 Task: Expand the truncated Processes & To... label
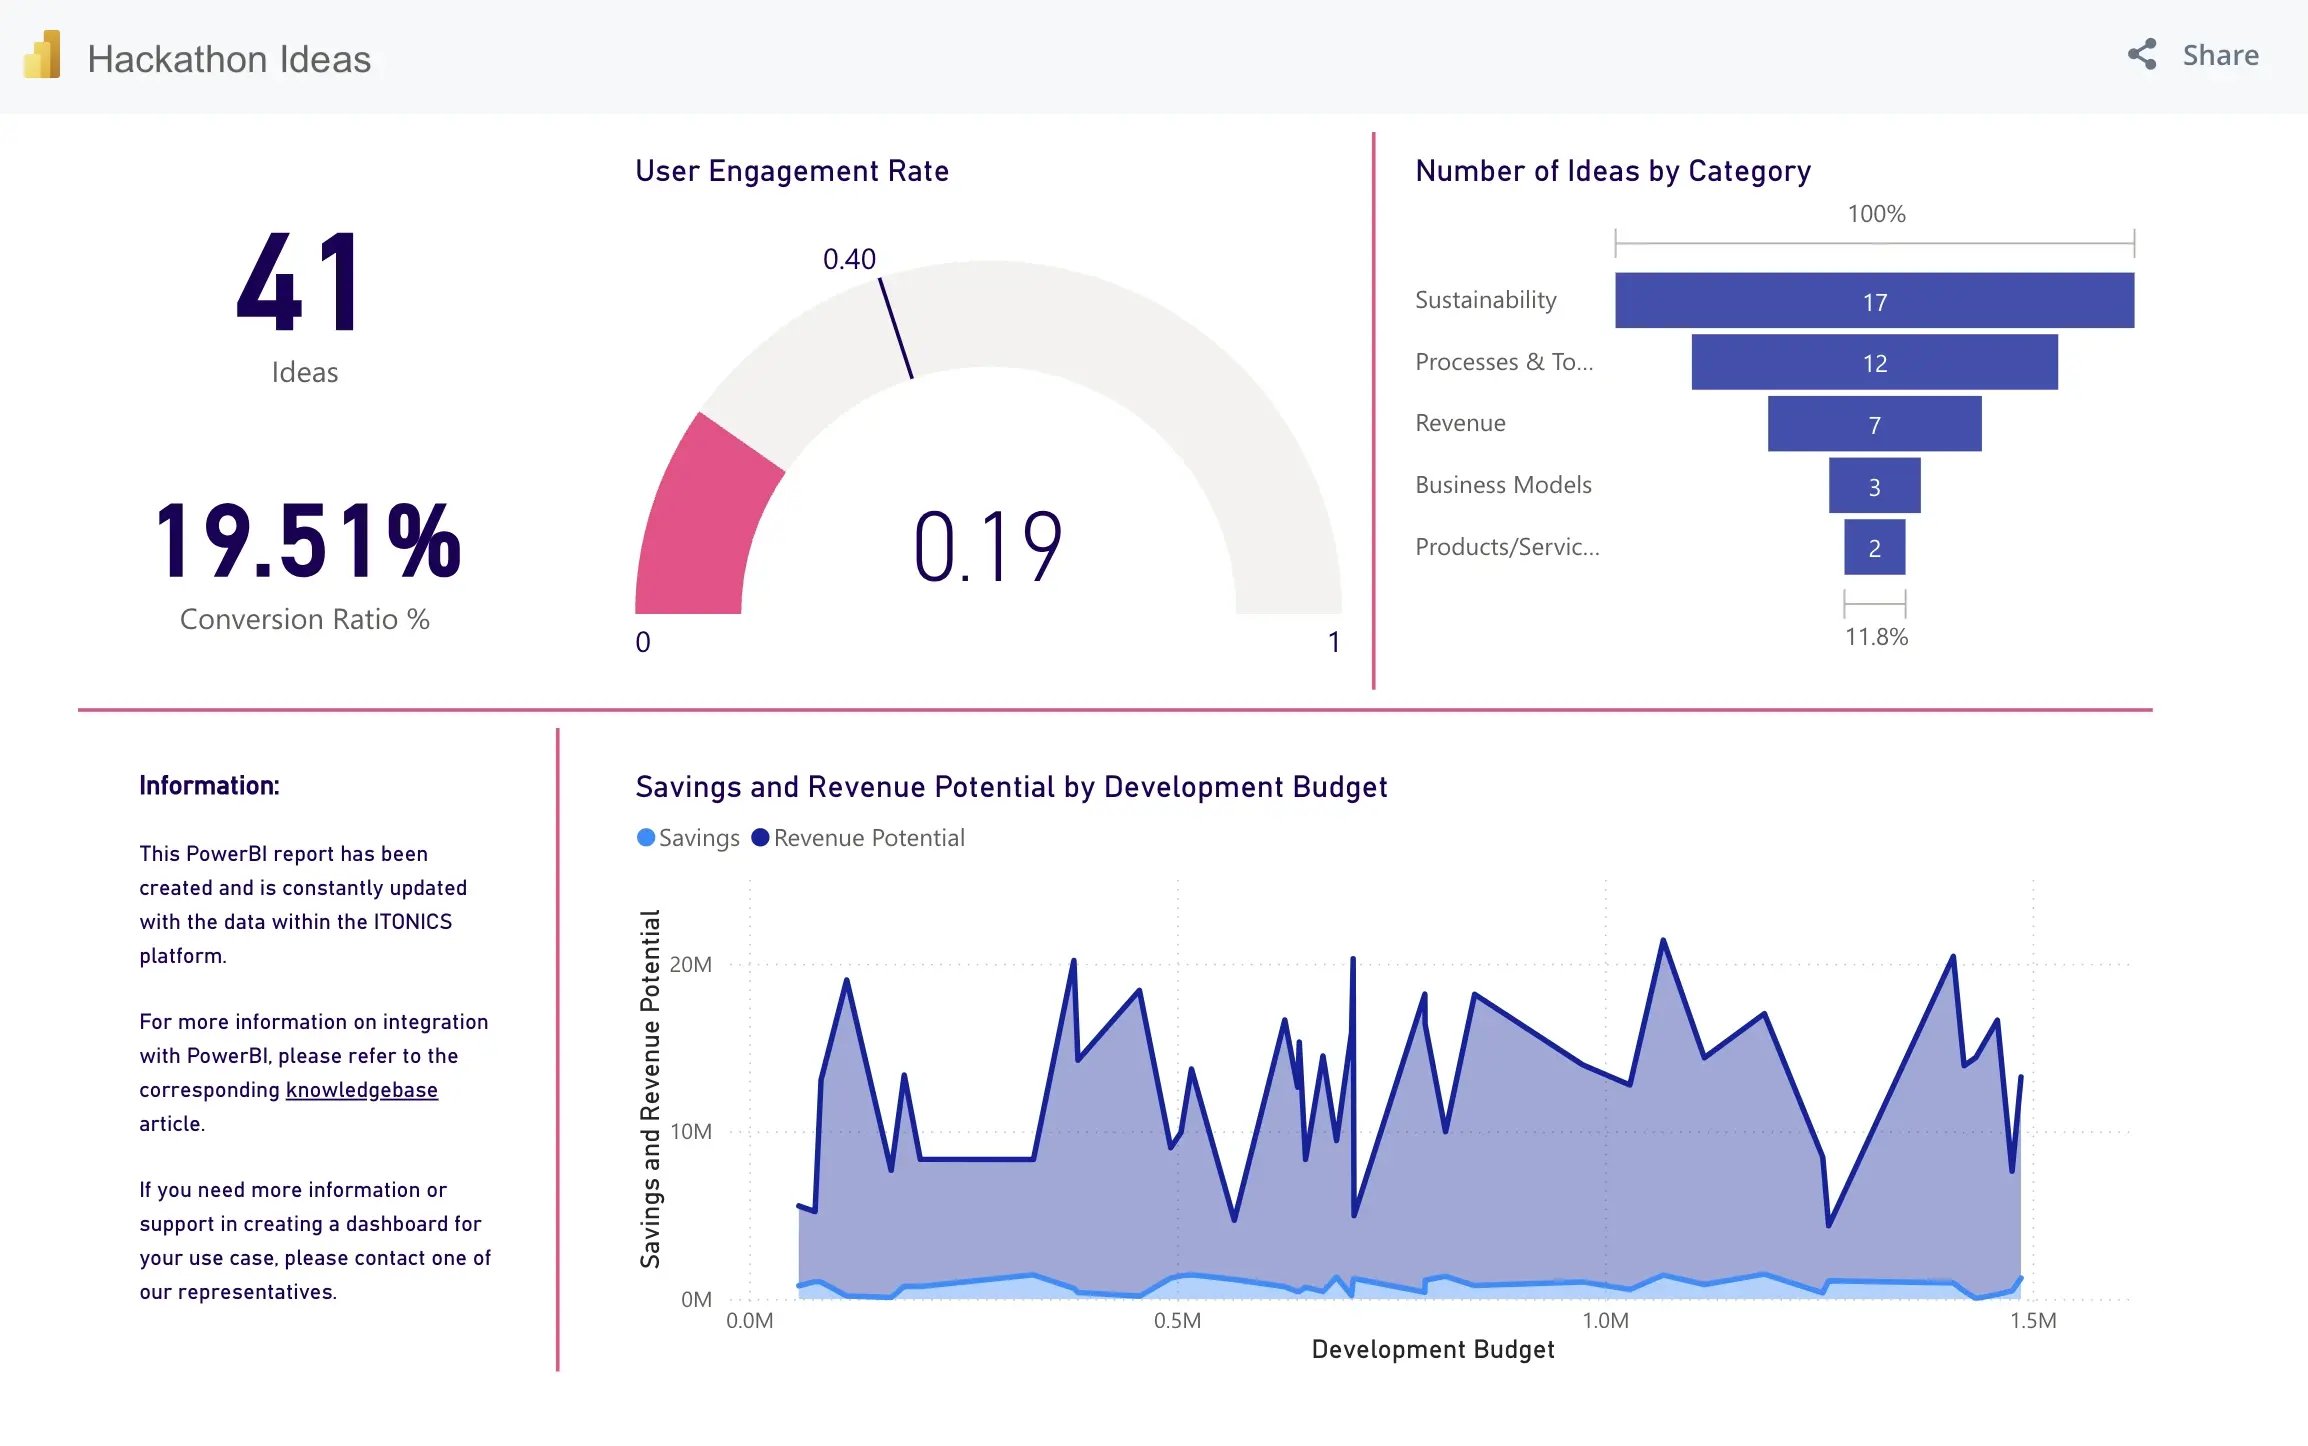tap(1504, 362)
